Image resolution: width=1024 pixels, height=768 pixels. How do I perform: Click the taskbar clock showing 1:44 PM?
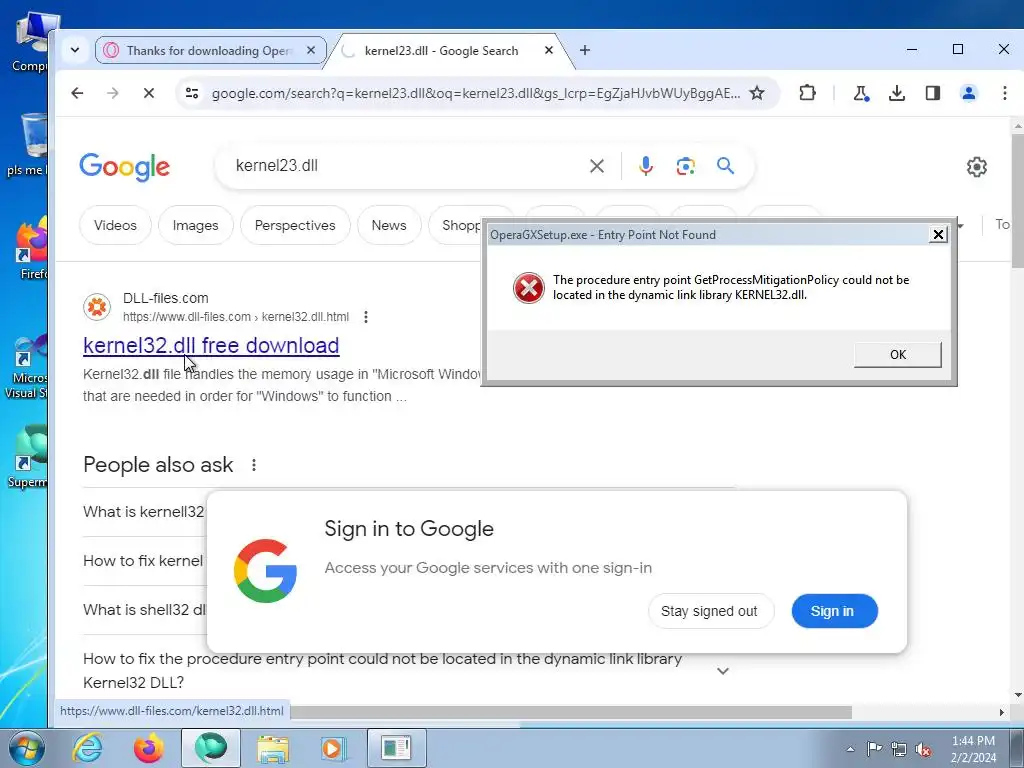(973, 749)
